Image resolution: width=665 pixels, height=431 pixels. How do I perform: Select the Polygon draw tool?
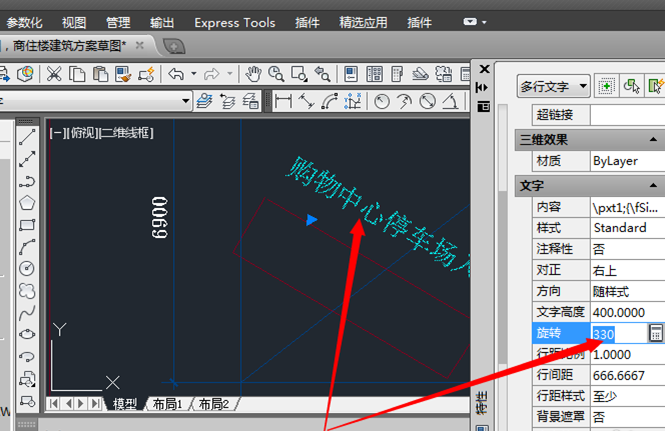tap(27, 203)
